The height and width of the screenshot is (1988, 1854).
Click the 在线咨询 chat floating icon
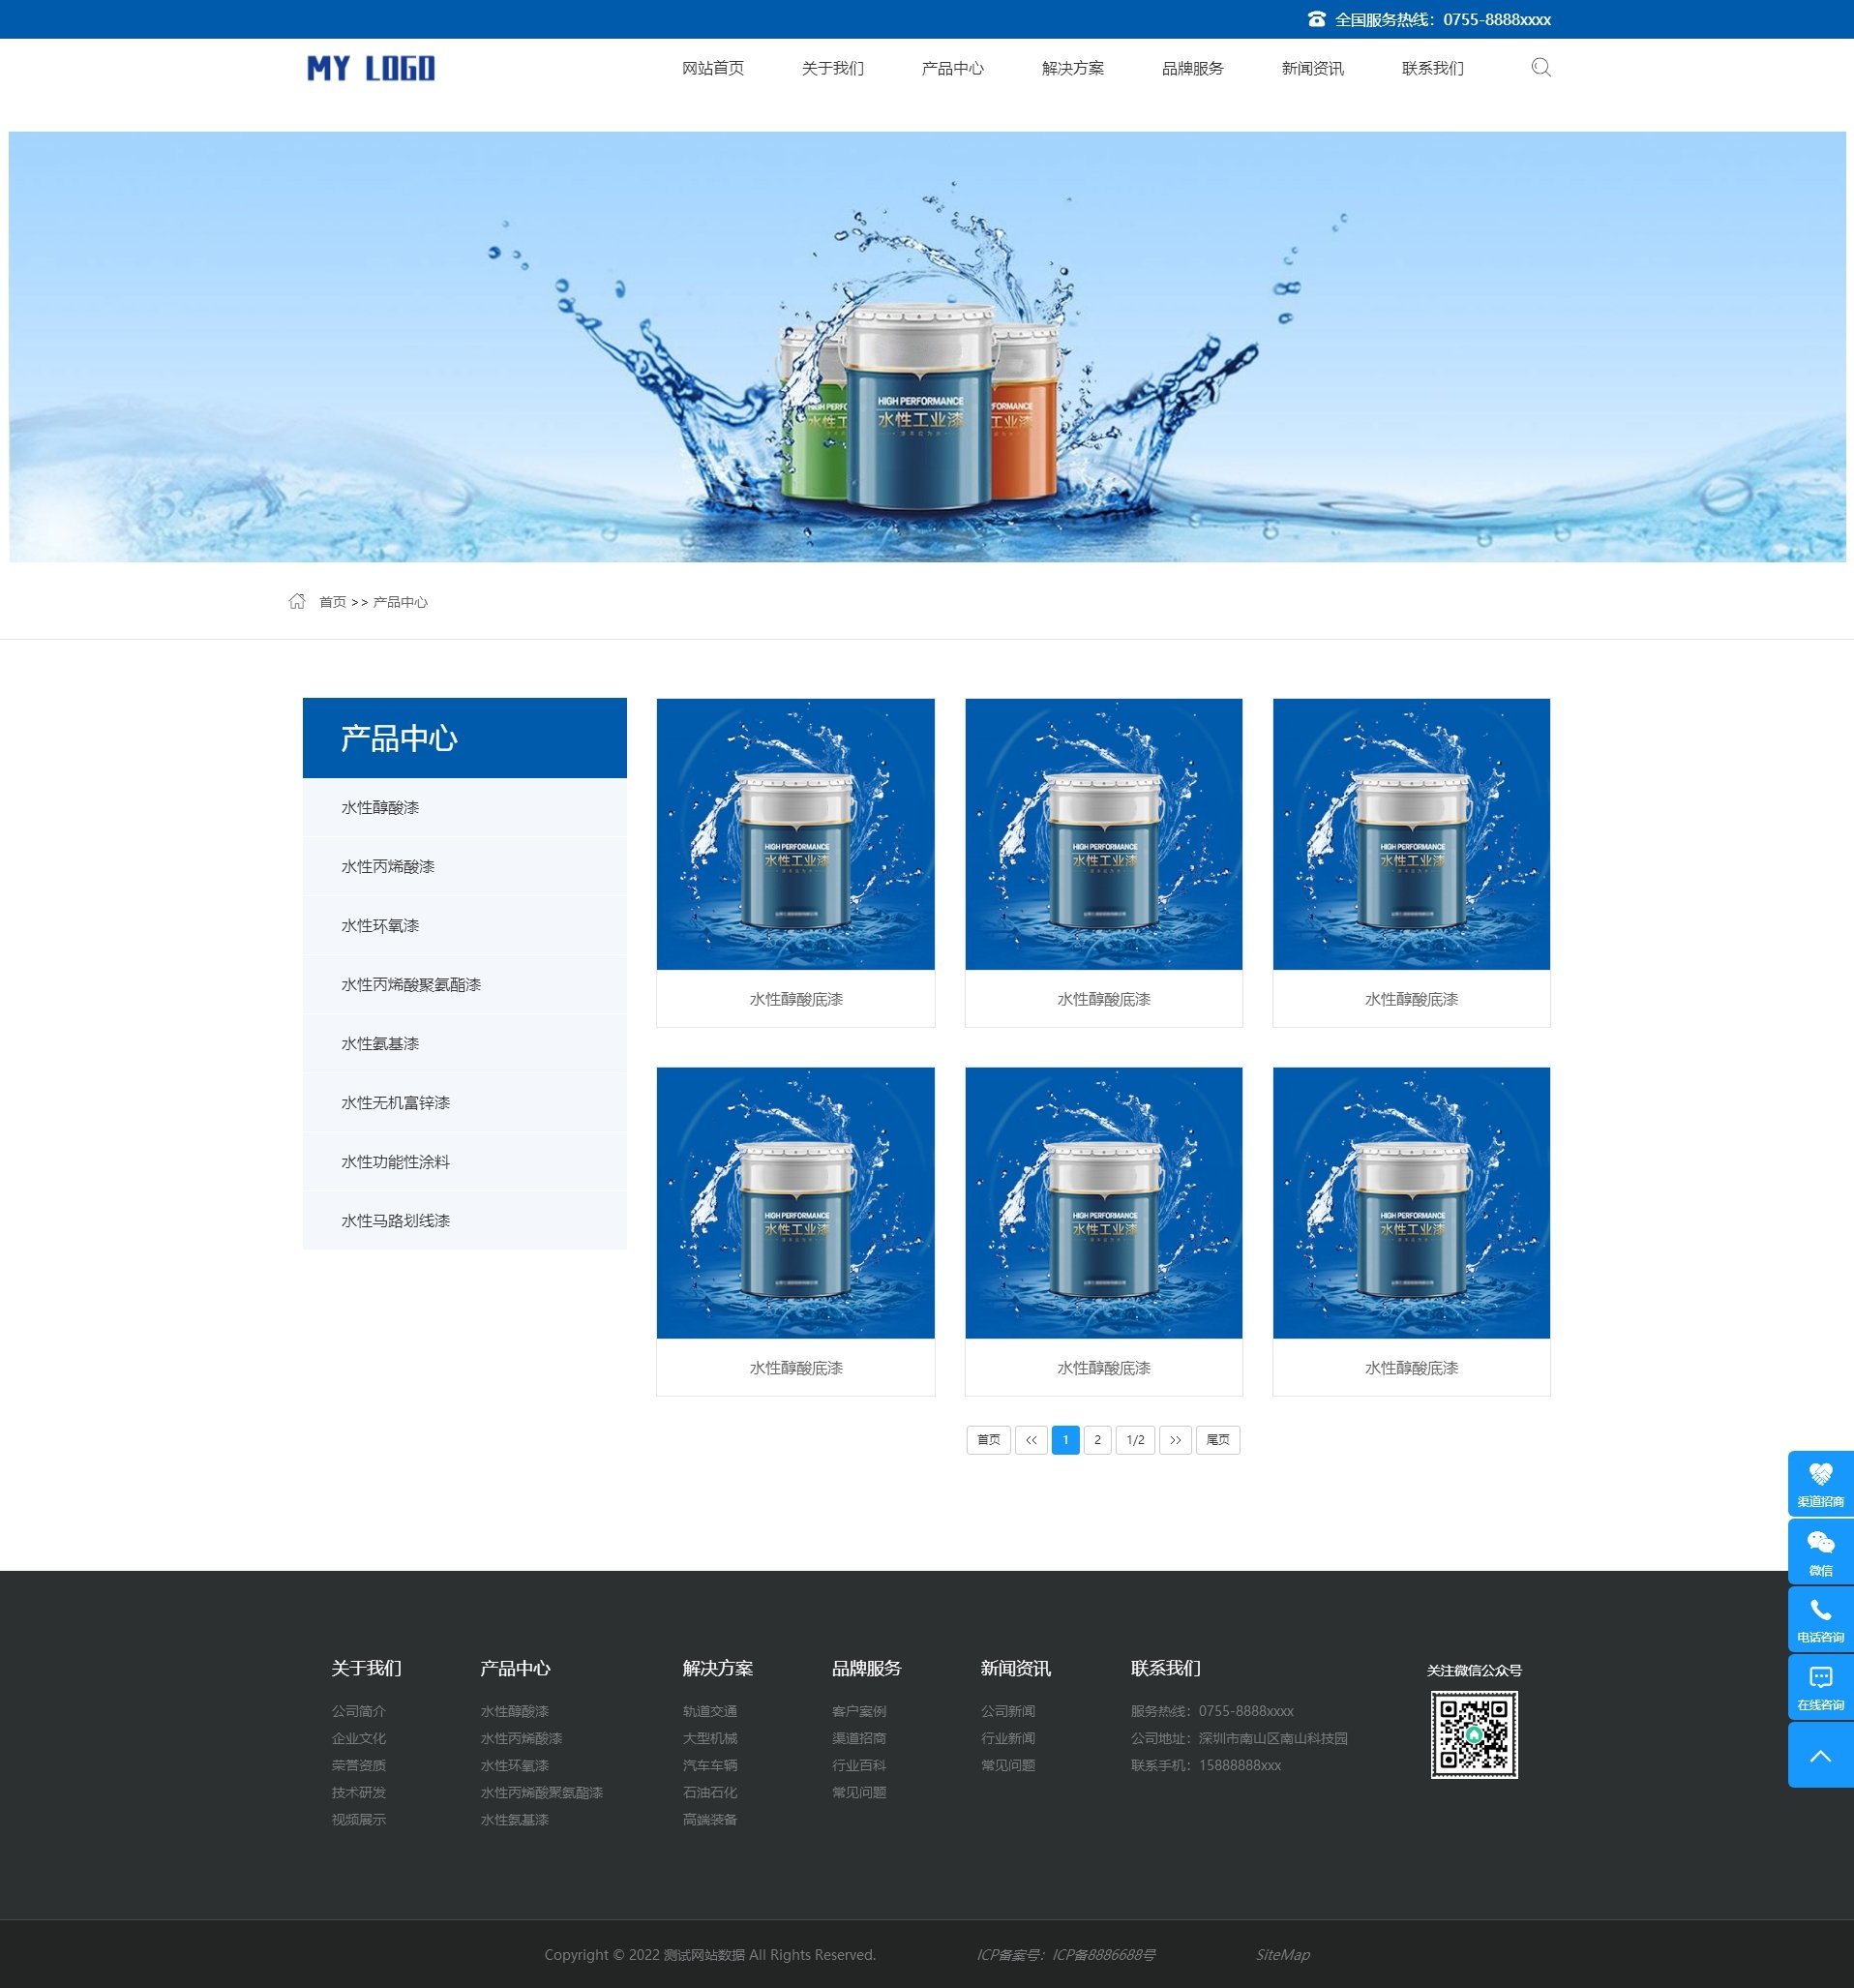tap(1820, 1686)
